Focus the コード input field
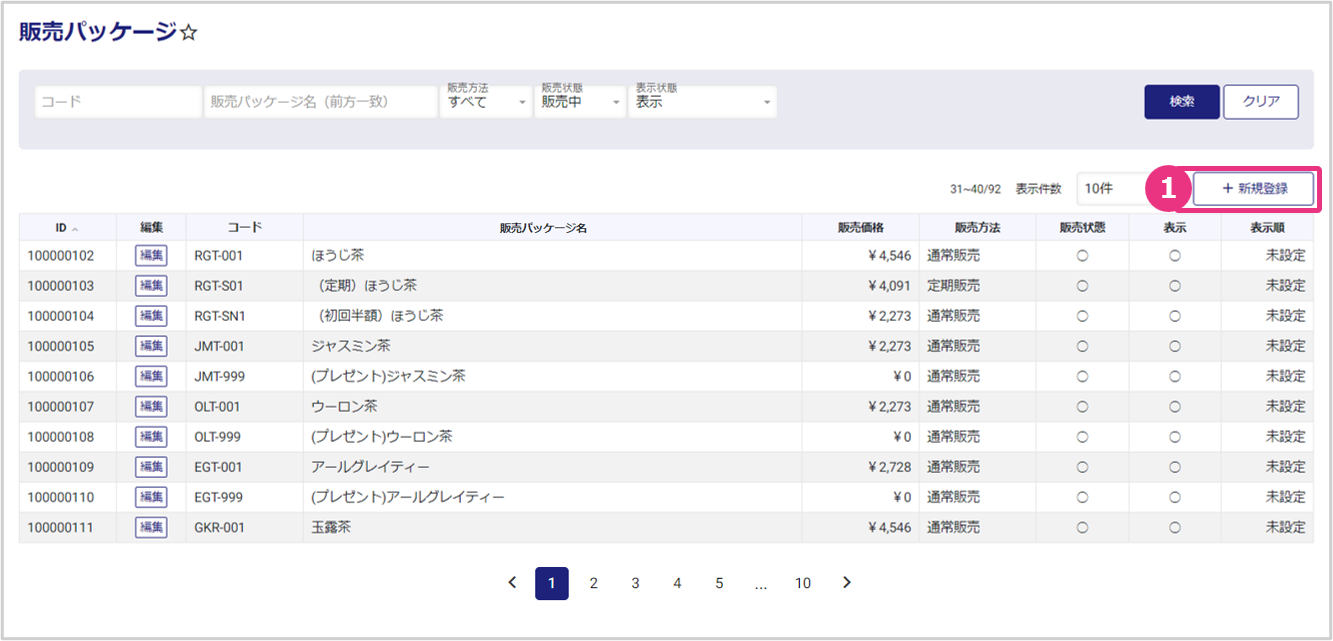This screenshot has height=641, width=1333. tap(118, 102)
